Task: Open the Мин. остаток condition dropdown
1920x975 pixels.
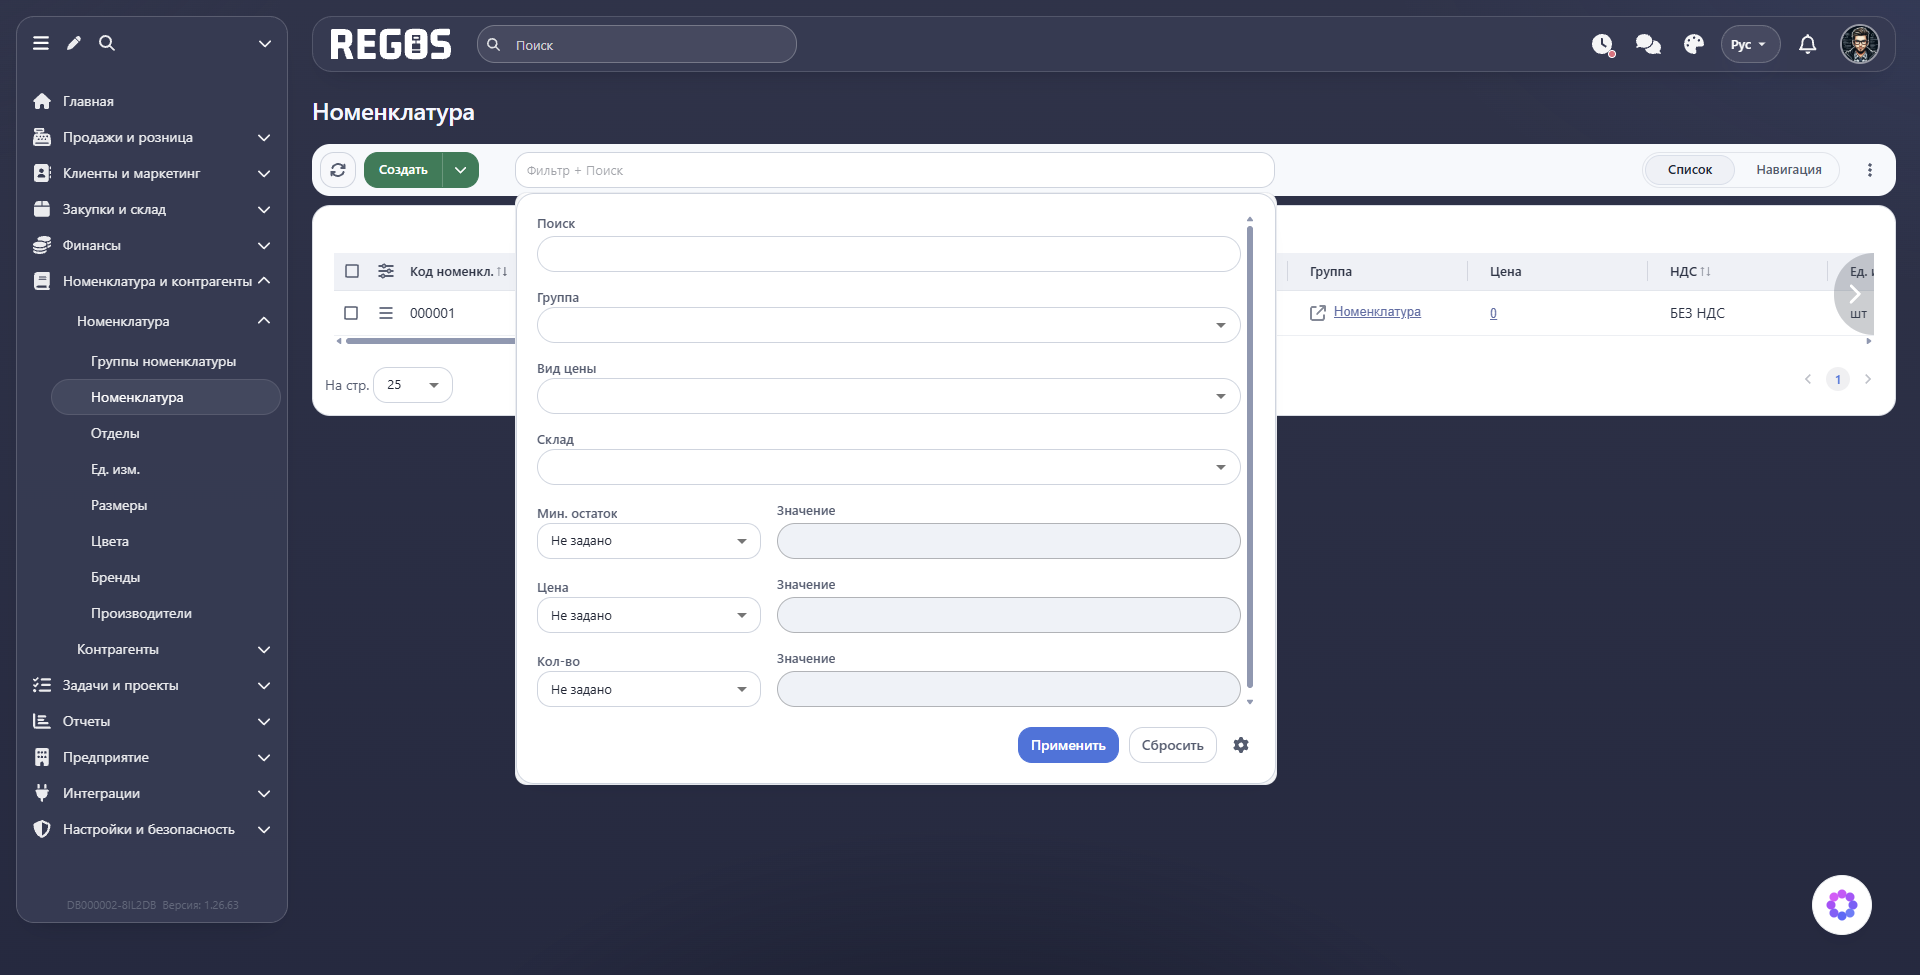Action: click(x=649, y=541)
